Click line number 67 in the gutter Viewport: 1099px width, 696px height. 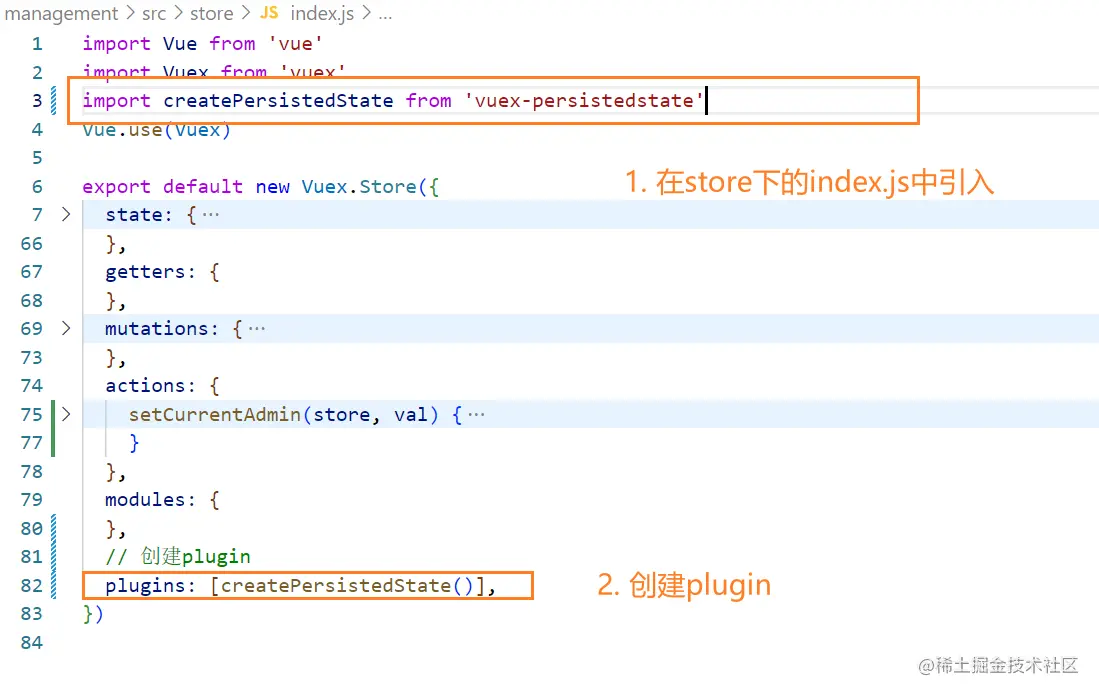tap(32, 272)
